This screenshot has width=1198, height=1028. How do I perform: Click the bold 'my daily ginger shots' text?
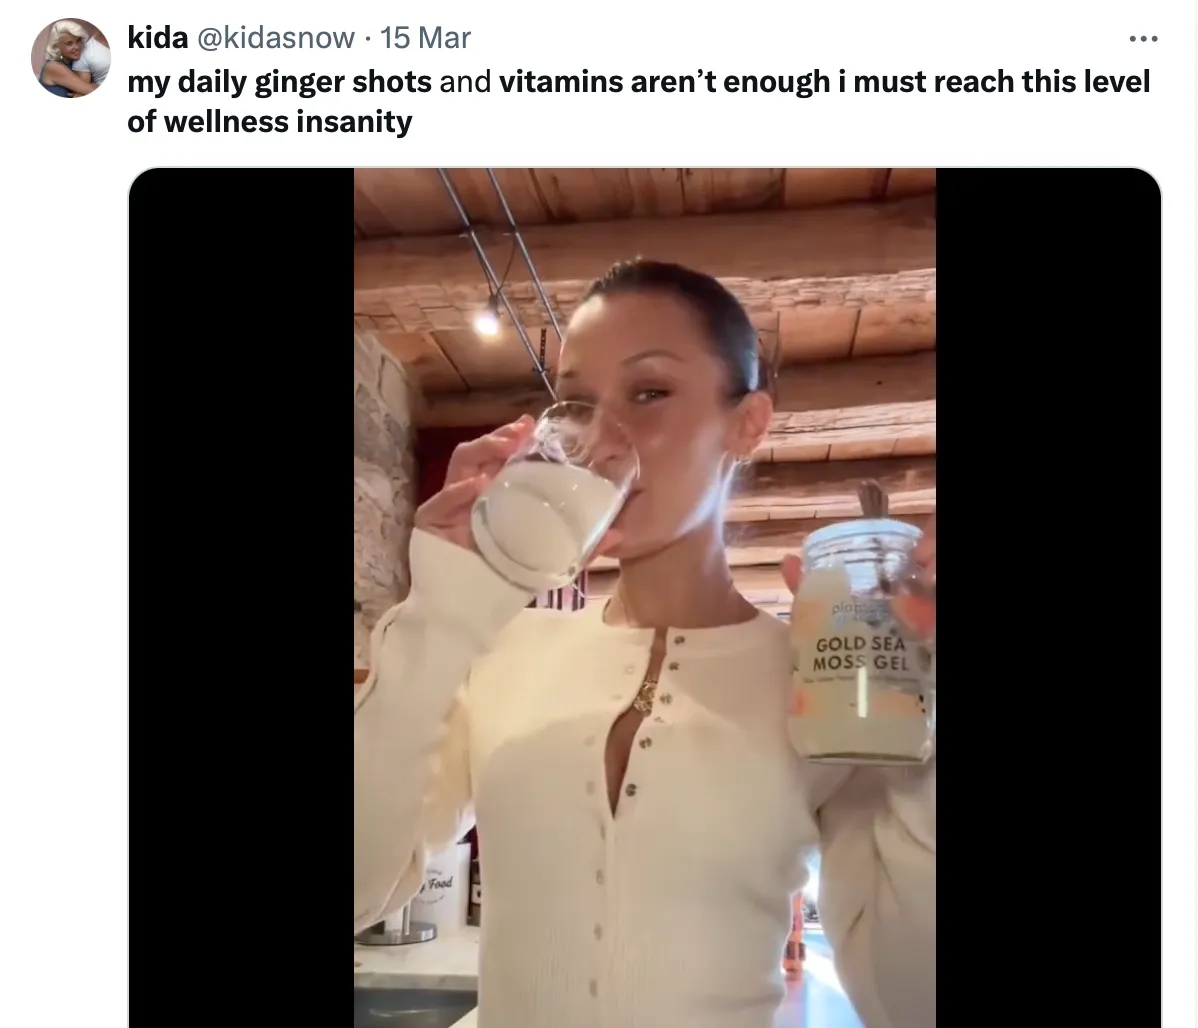279,82
